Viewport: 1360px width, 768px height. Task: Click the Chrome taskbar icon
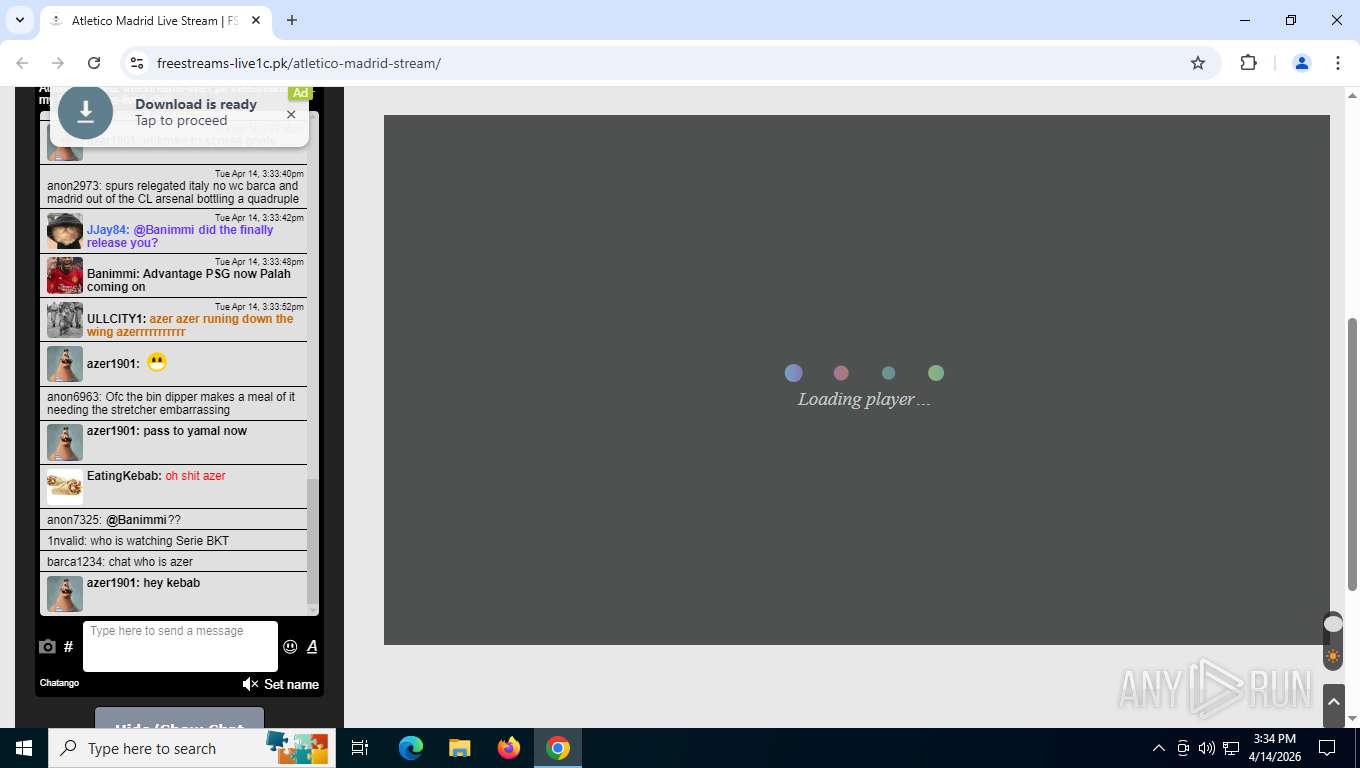tap(558, 748)
